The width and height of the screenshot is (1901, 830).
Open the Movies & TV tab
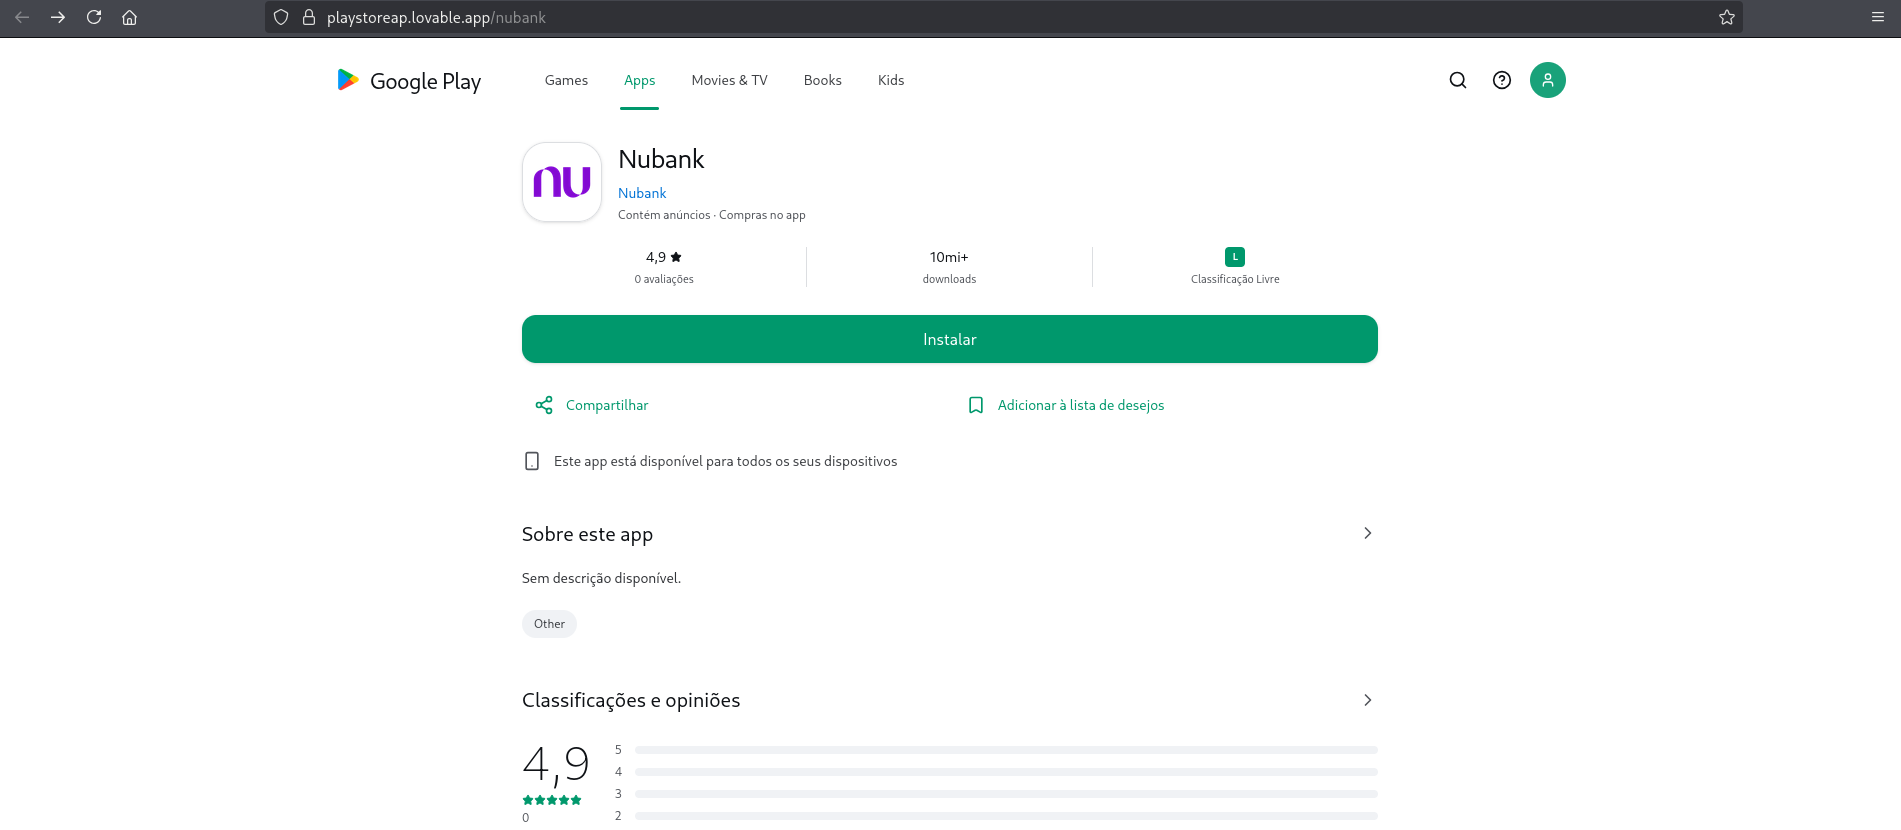[730, 80]
